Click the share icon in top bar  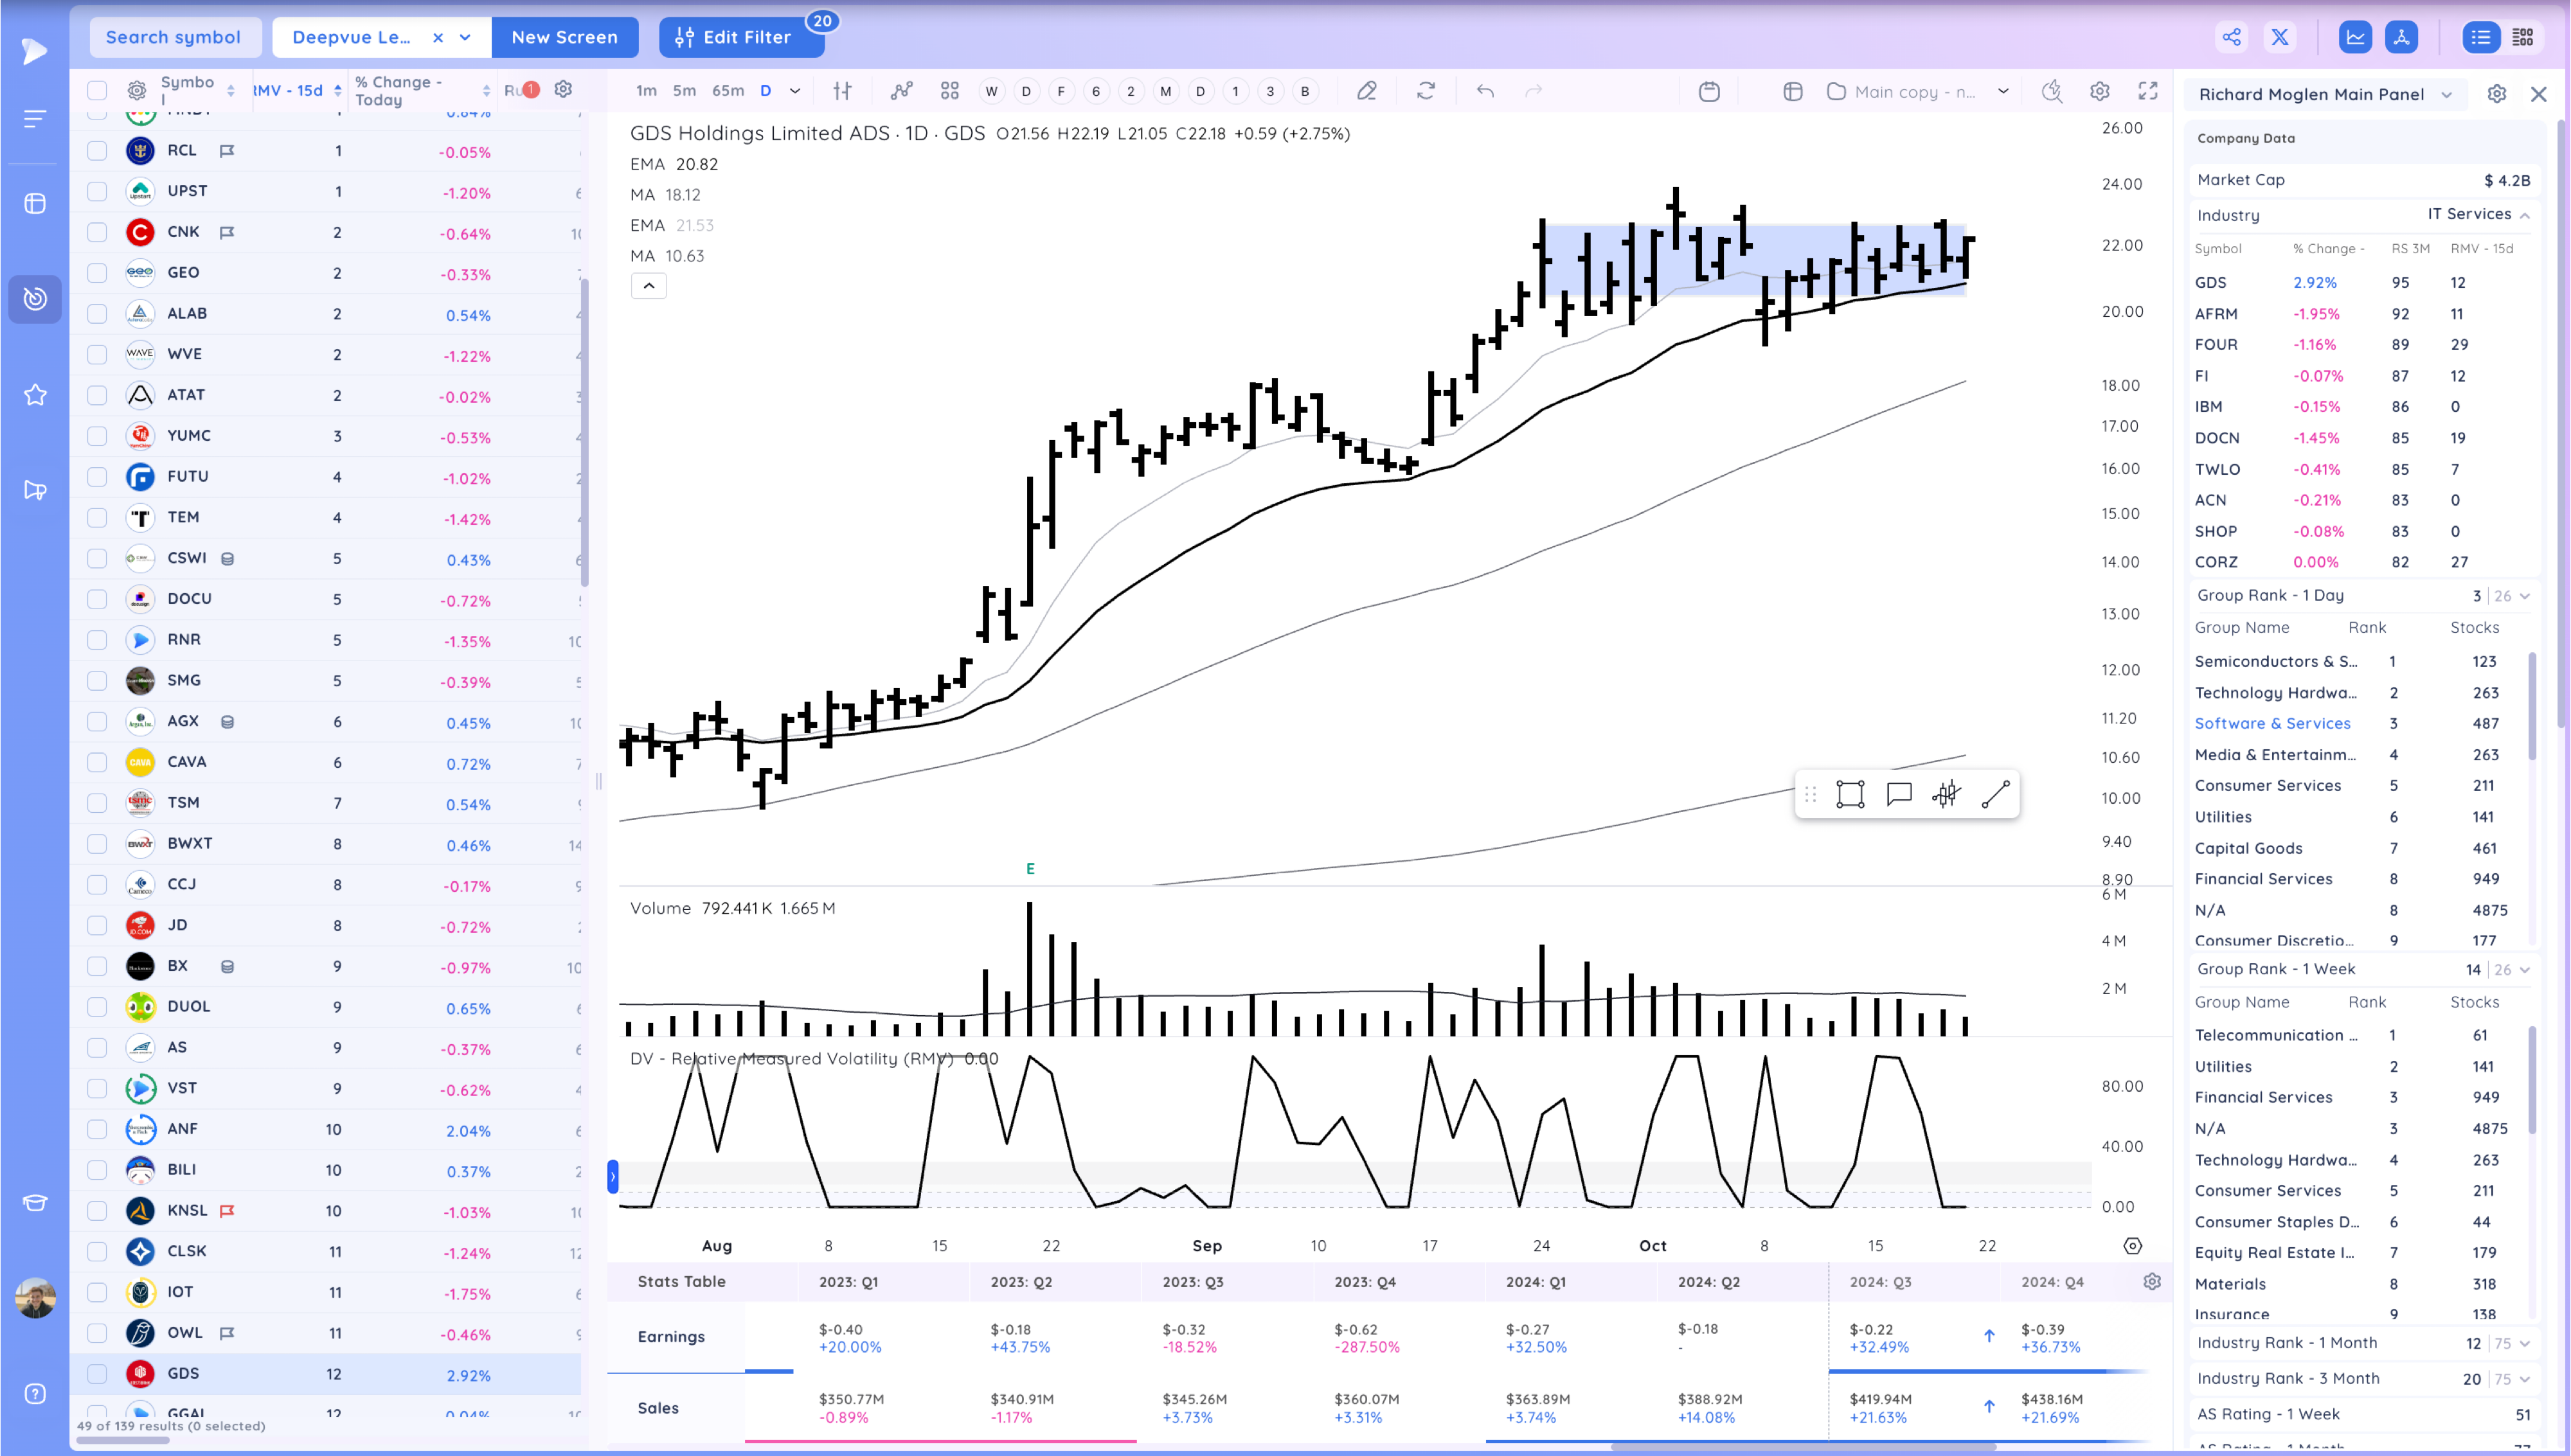2231,37
